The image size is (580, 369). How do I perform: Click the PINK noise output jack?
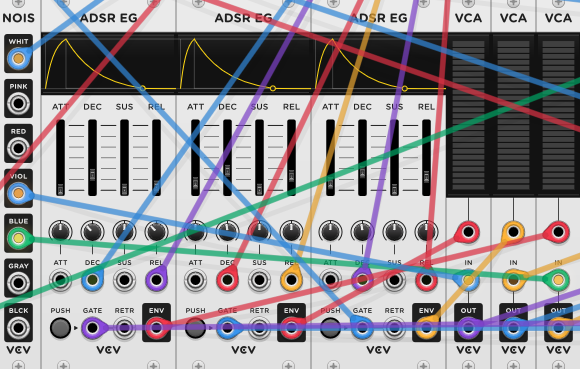(x=18, y=103)
